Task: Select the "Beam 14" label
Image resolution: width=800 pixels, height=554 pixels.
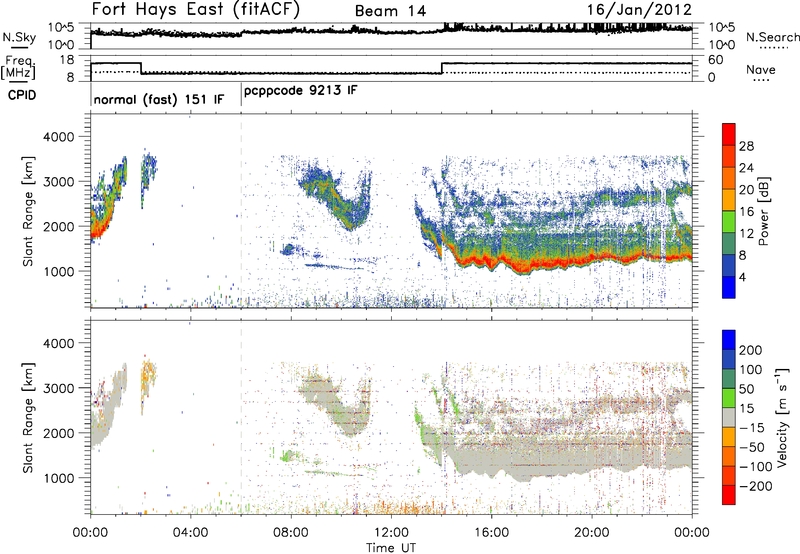Action: click(390, 11)
